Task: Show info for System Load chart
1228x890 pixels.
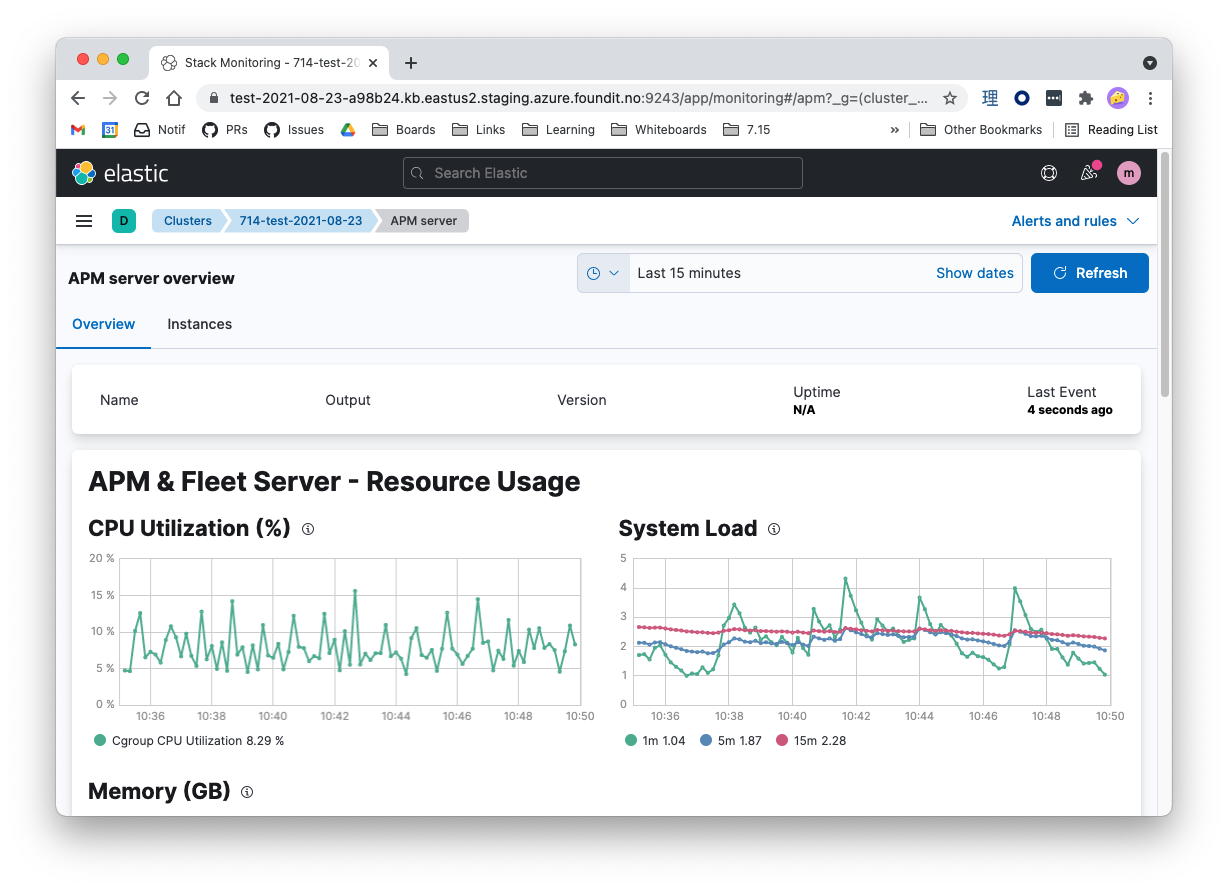Action: pyautogui.click(x=774, y=529)
